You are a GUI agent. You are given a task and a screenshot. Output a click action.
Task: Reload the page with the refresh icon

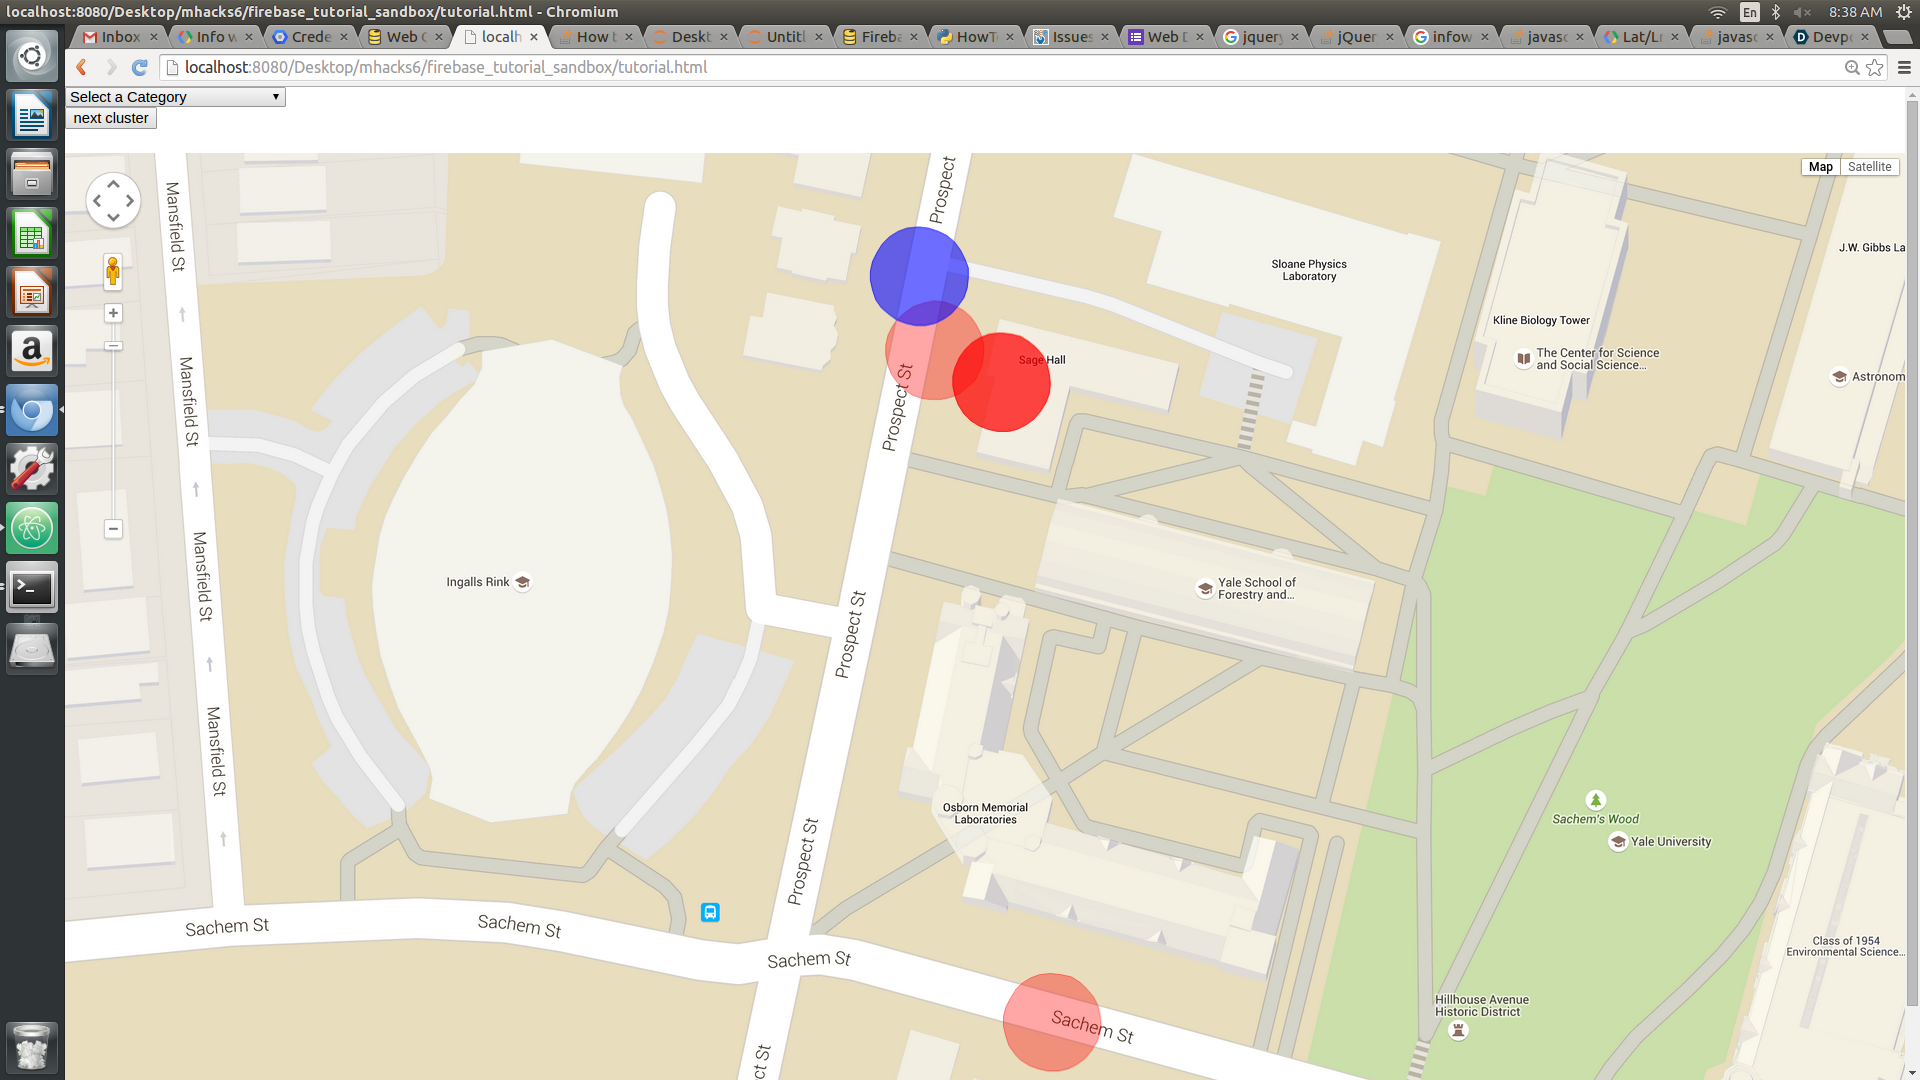coord(140,67)
